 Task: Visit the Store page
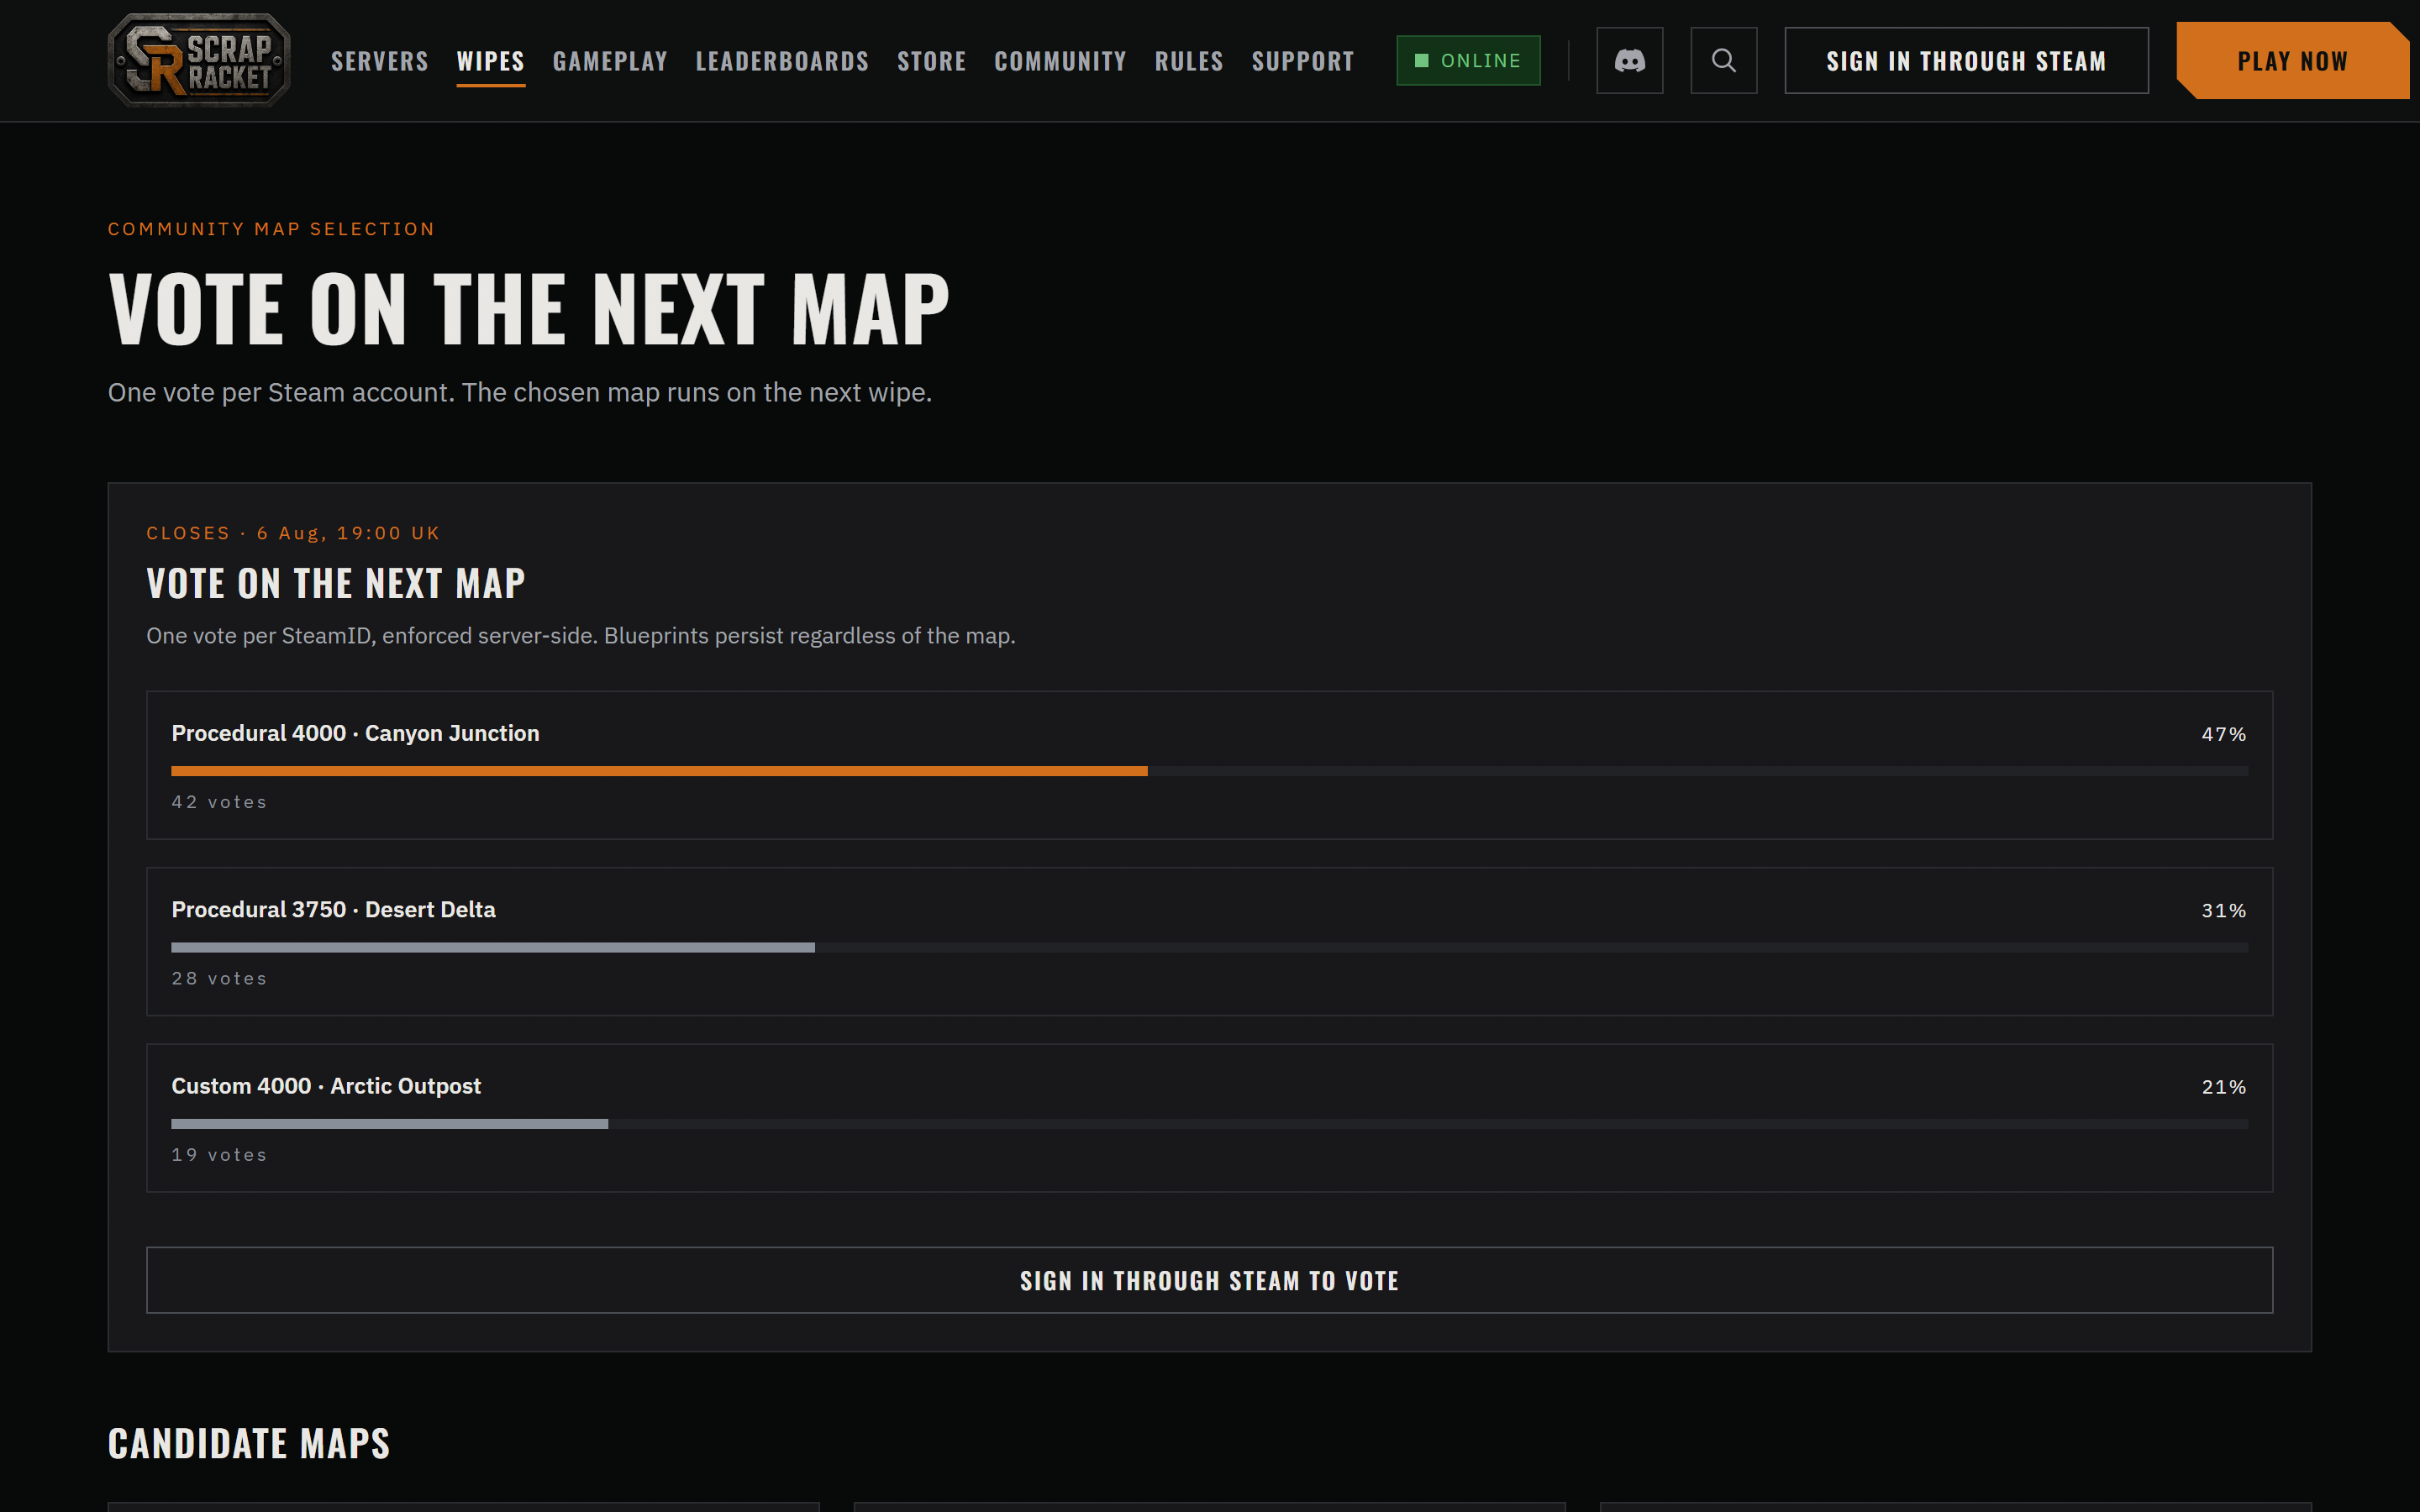pyautogui.click(x=931, y=61)
